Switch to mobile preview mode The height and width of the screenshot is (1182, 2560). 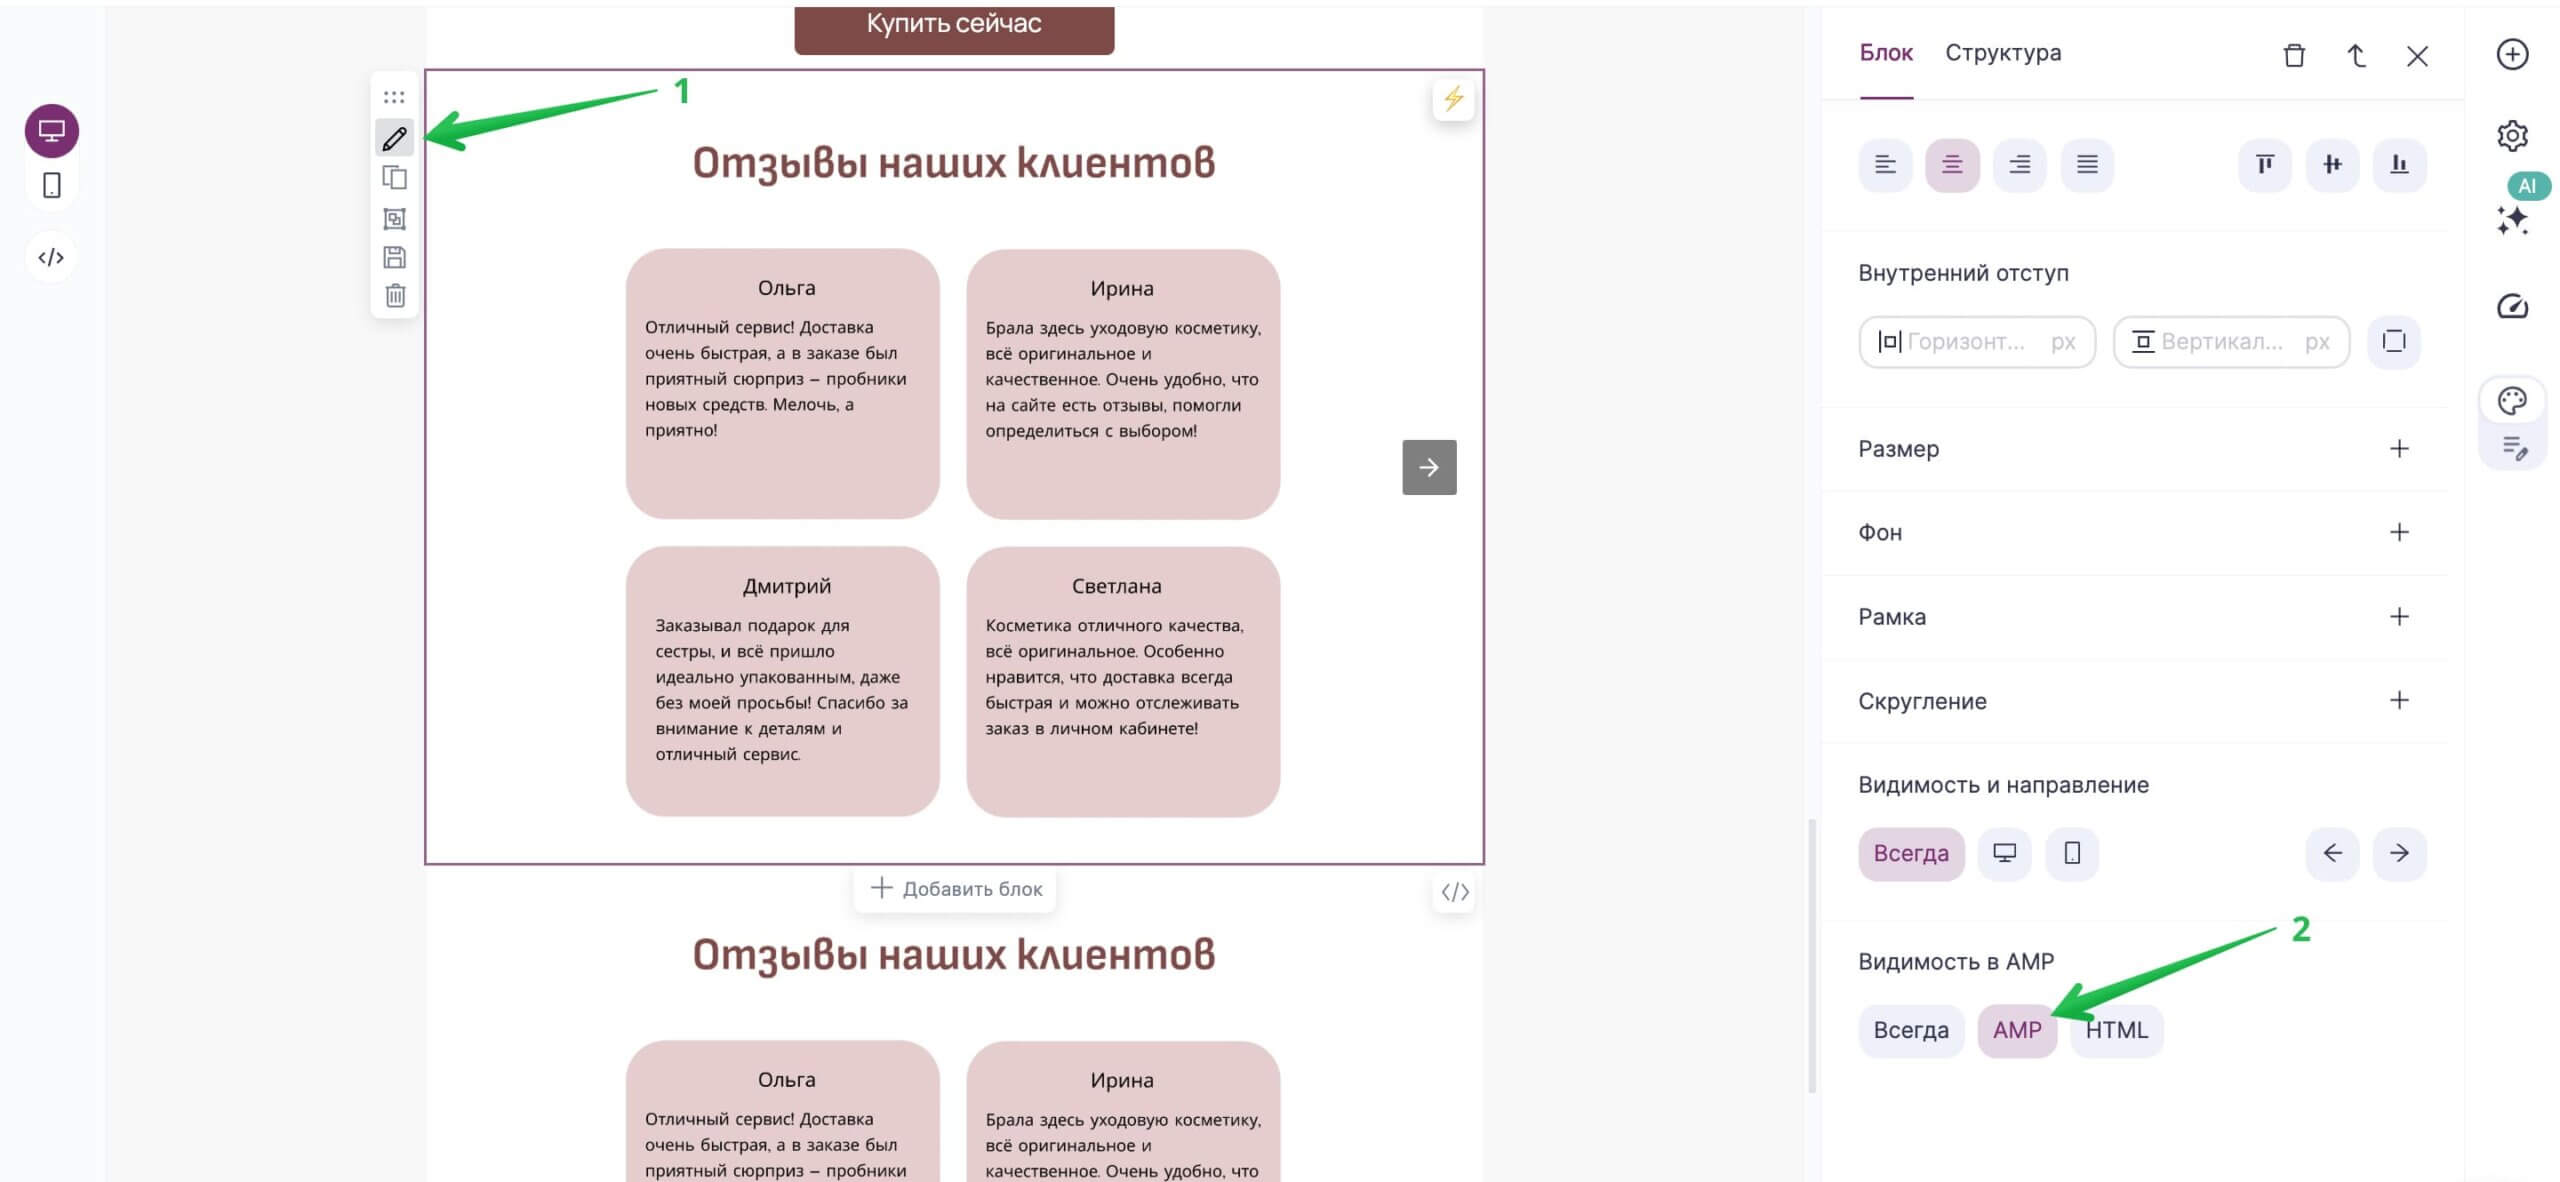click(x=52, y=185)
